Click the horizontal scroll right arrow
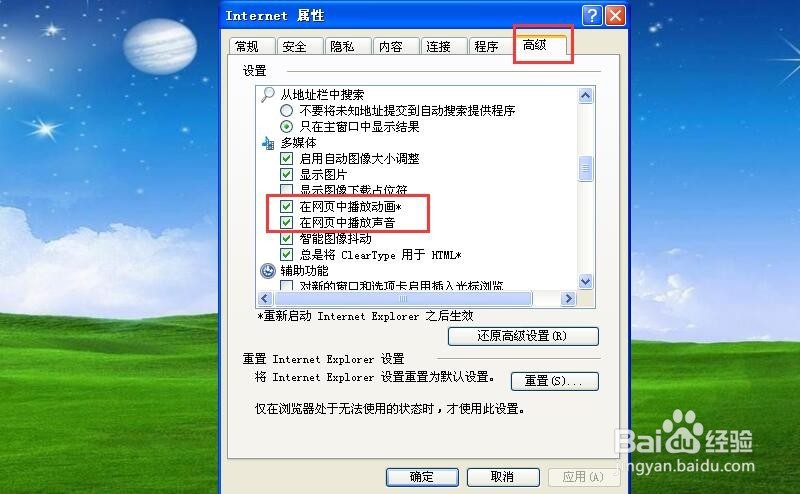This screenshot has height=494, width=800. tap(568, 299)
